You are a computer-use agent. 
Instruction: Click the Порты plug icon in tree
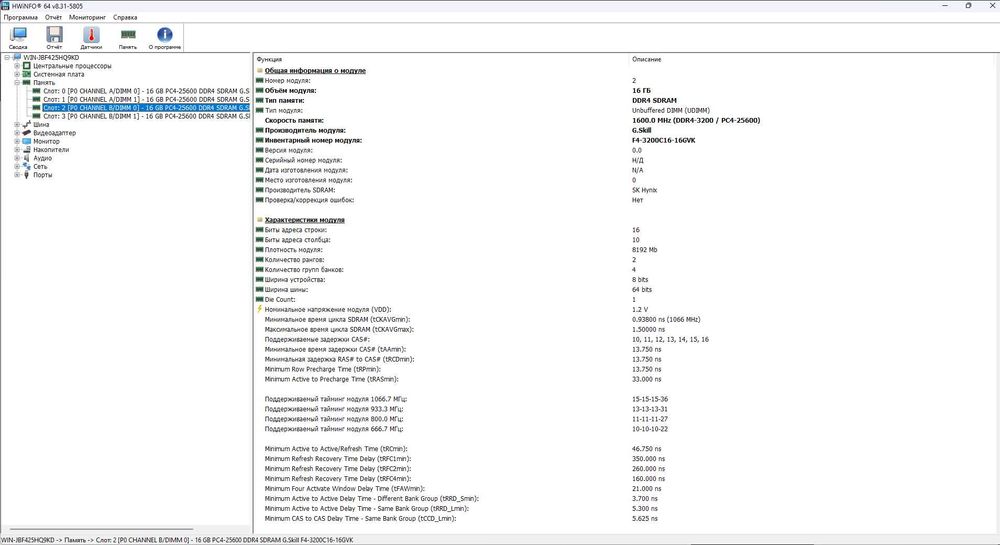pos(26,175)
